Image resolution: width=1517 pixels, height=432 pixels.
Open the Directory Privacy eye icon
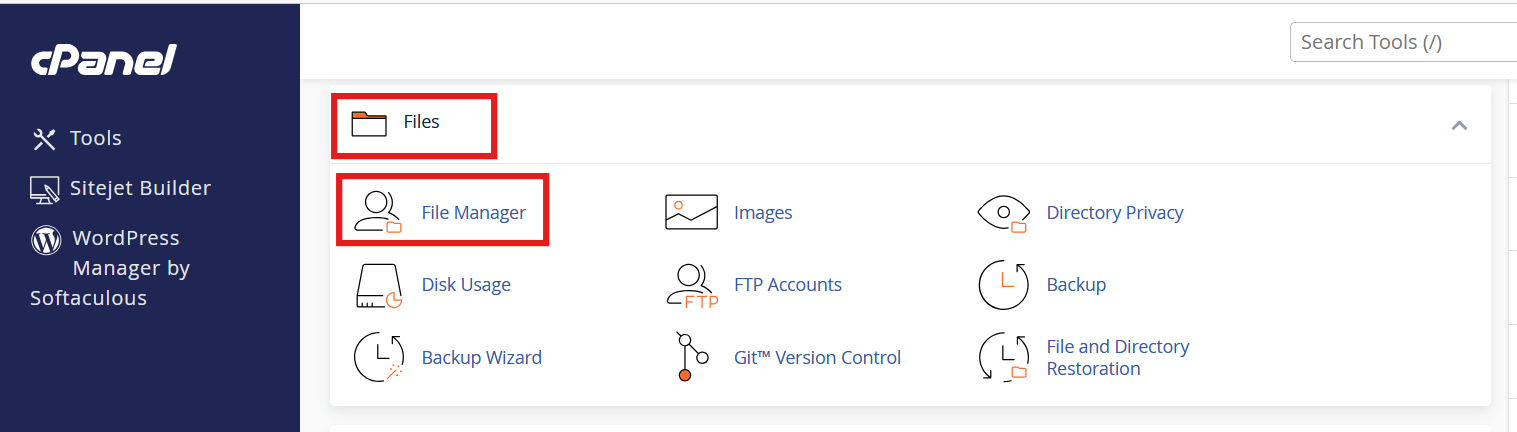(x=1003, y=213)
